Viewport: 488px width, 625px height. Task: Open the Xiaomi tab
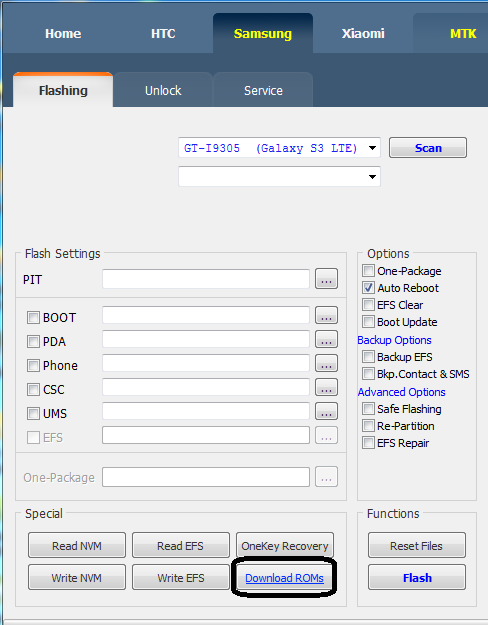click(x=363, y=33)
